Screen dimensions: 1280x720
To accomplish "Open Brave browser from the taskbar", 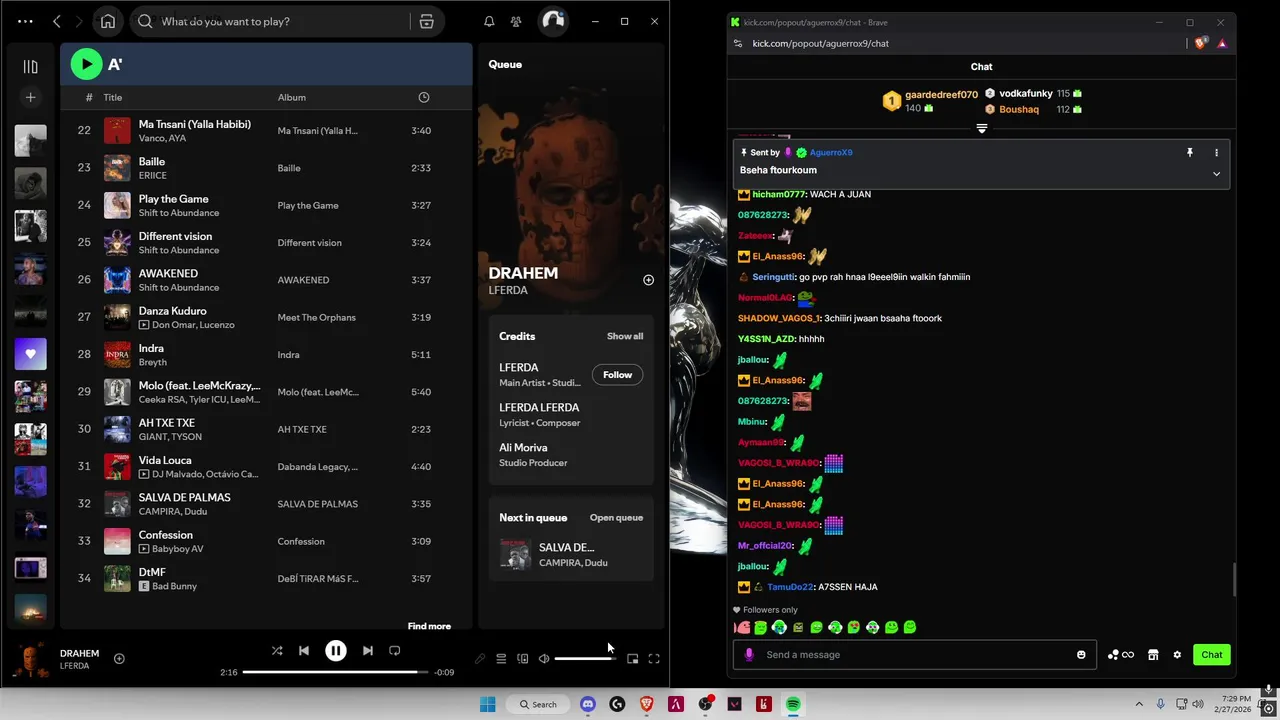I will pos(646,704).
